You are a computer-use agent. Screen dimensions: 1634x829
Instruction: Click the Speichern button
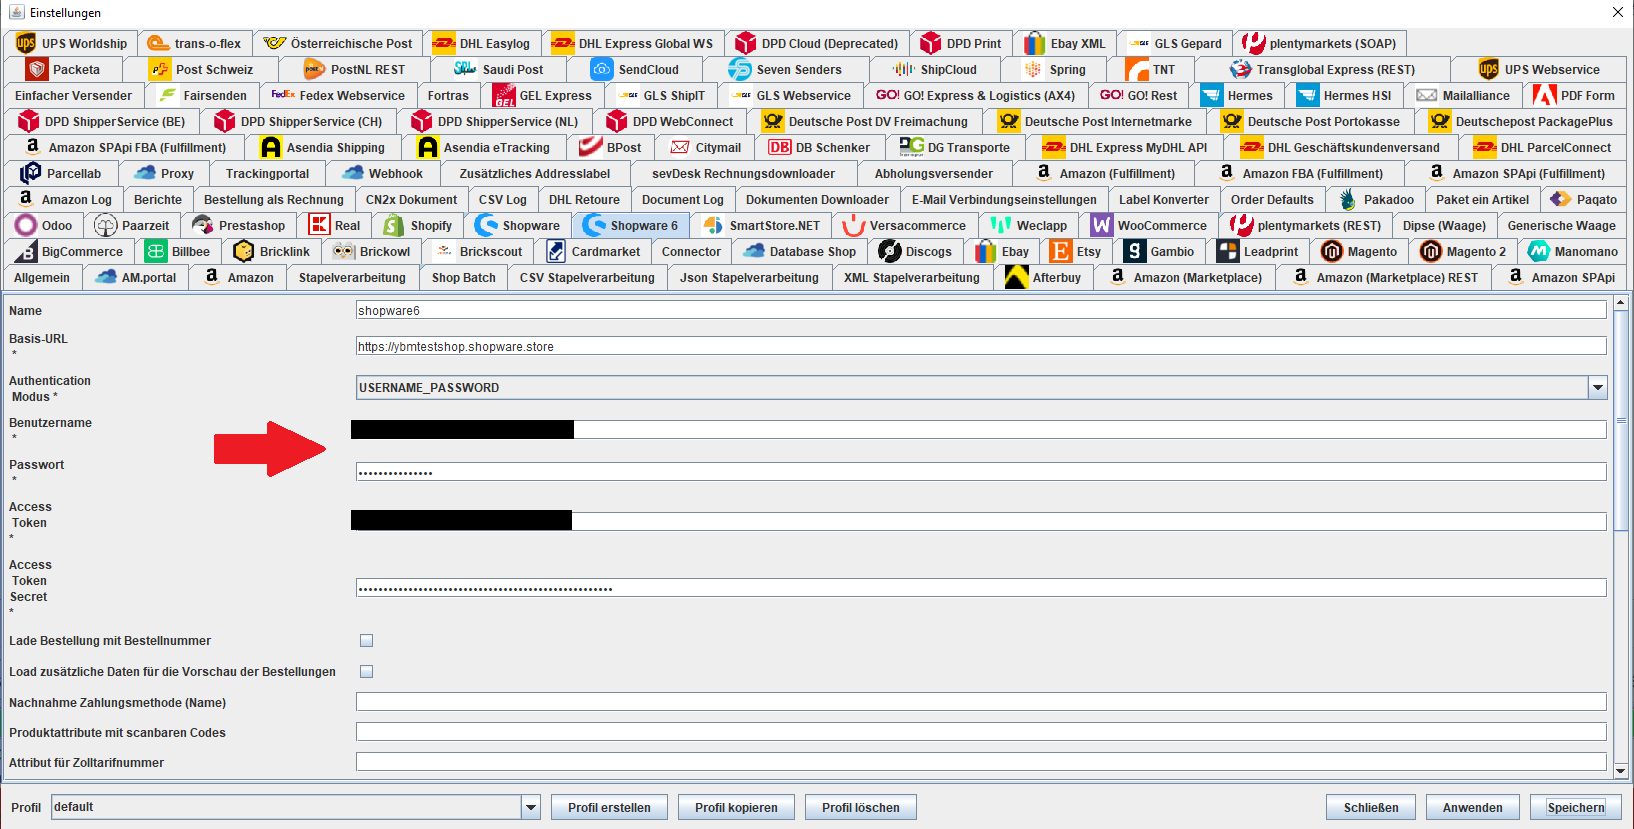[1576, 807]
